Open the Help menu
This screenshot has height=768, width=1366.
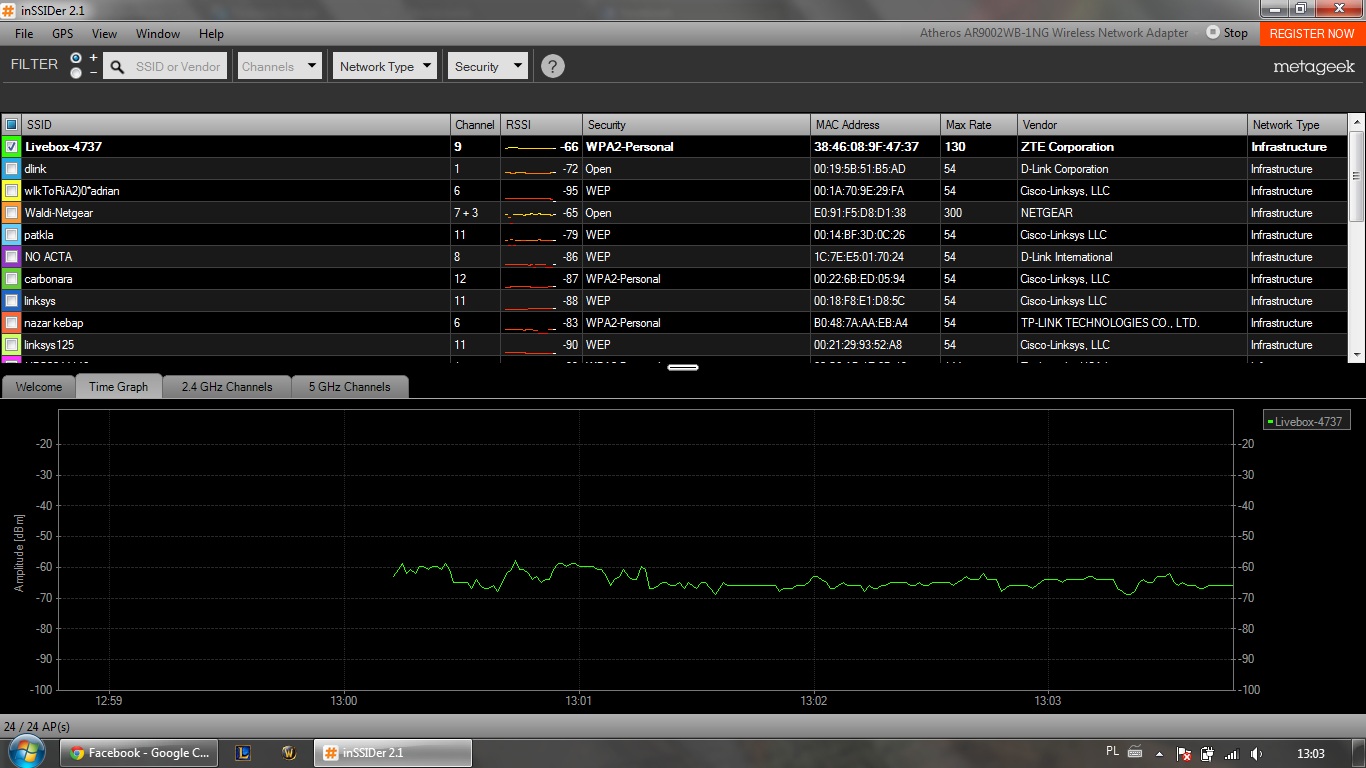point(211,33)
